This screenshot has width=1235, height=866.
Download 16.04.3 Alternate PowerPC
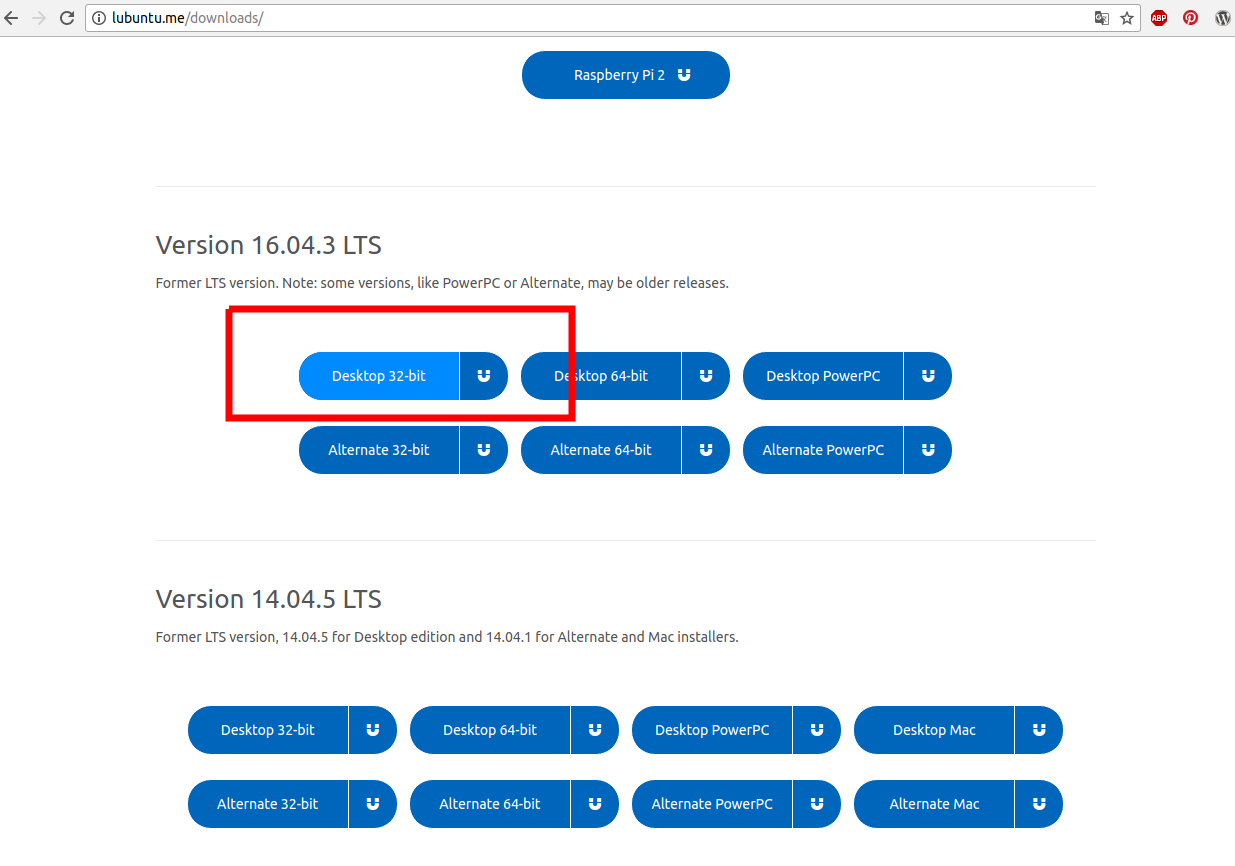[x=823, y=450]
